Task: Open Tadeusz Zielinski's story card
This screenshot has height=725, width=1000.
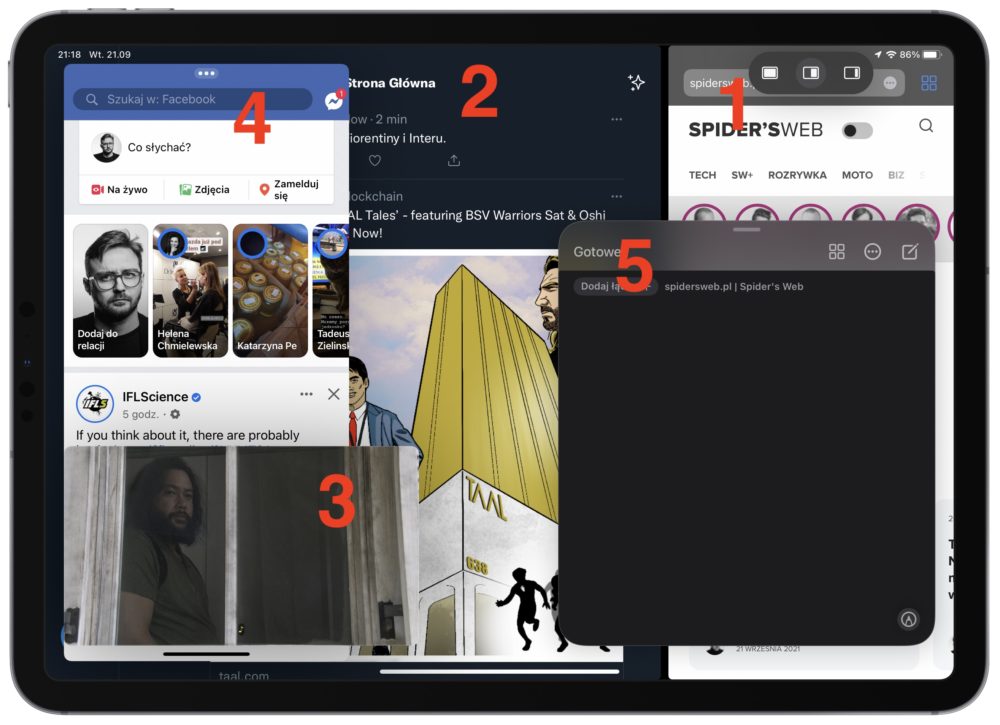Action: [331, 291]
